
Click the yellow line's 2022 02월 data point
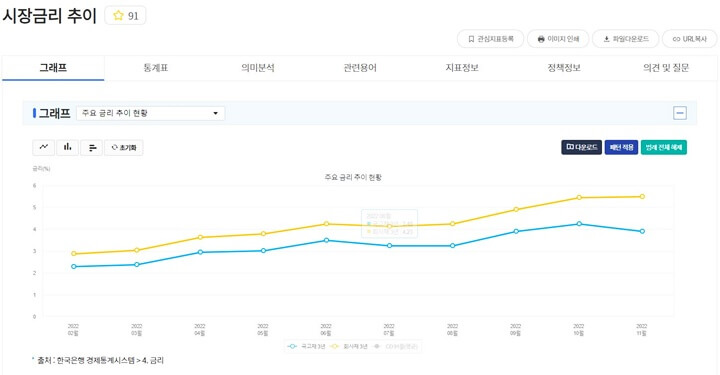click(x=73, y=253)
